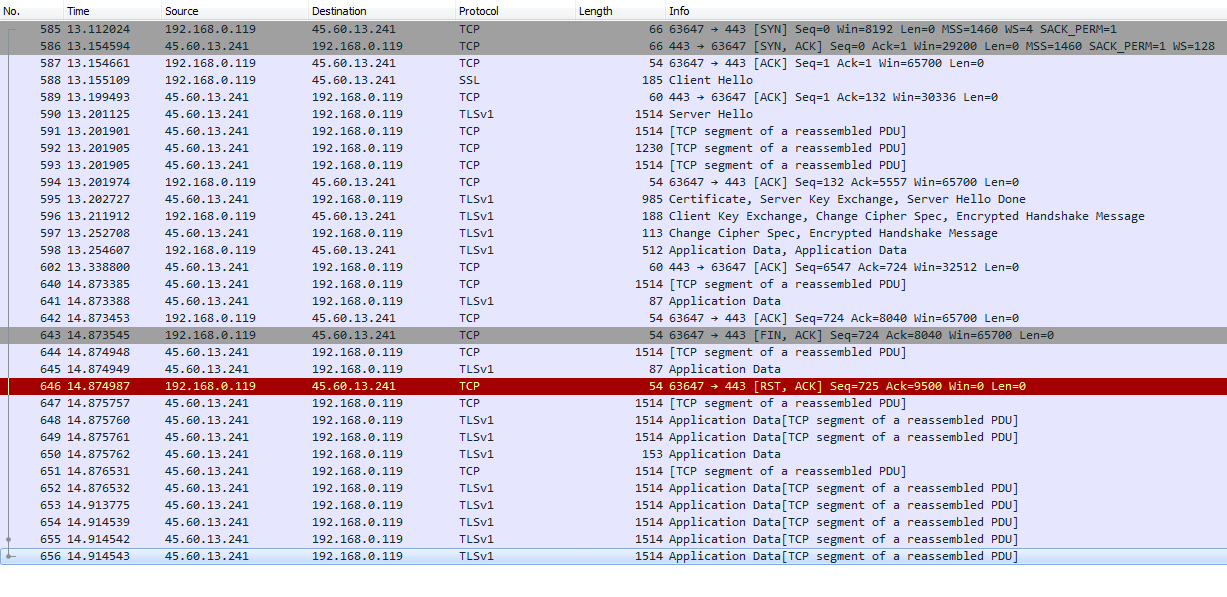Select packet 641 Application Data length 87
The height and width of the screenshot is (597, 1227).
[613, 301]
